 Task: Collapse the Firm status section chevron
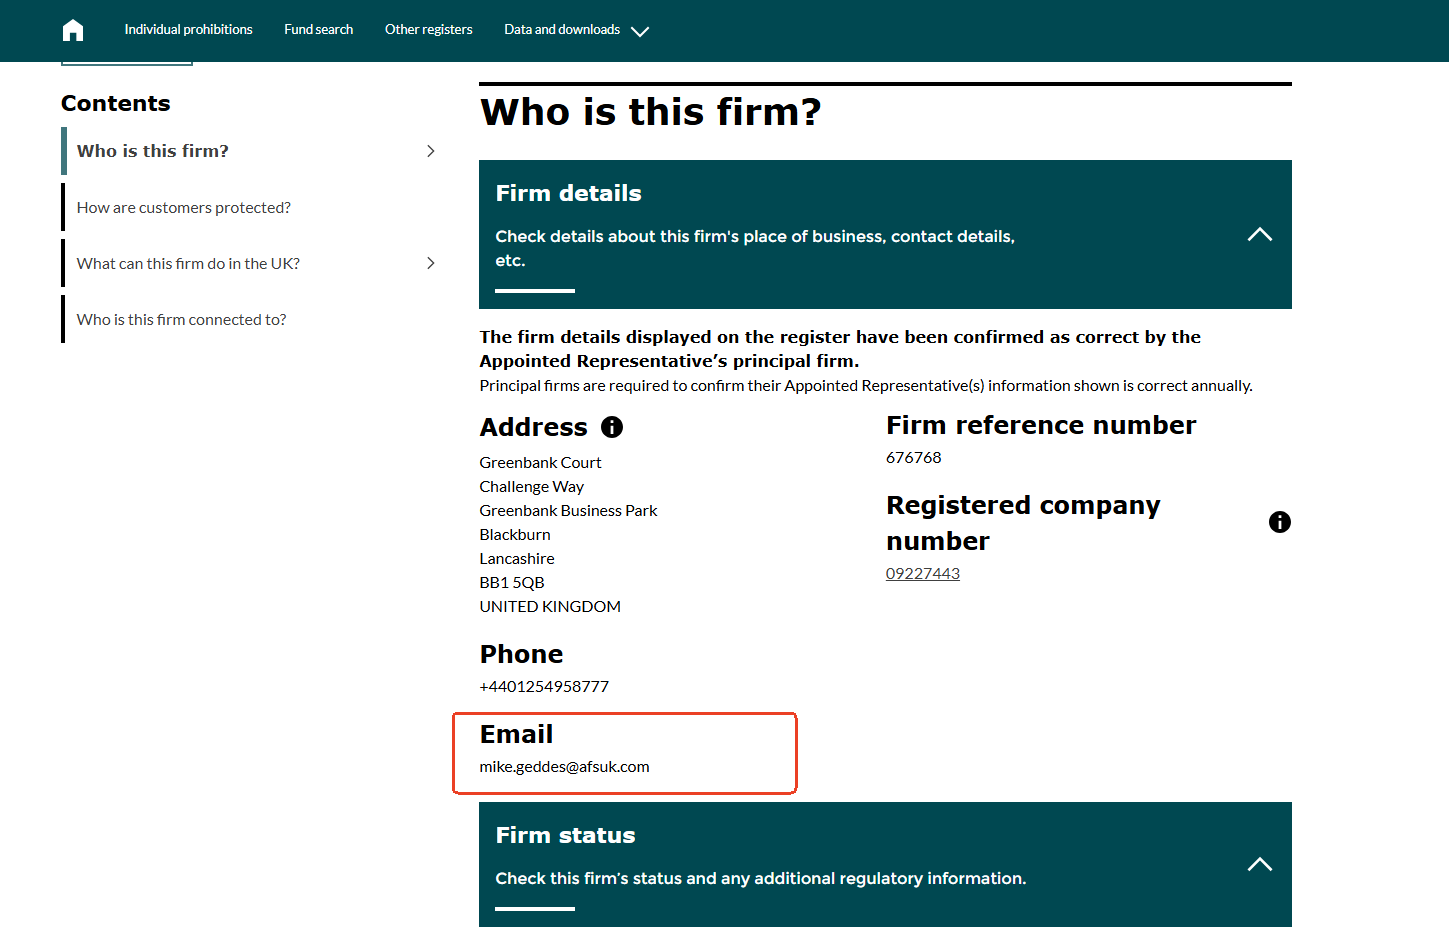click(x=1259, y=865)
